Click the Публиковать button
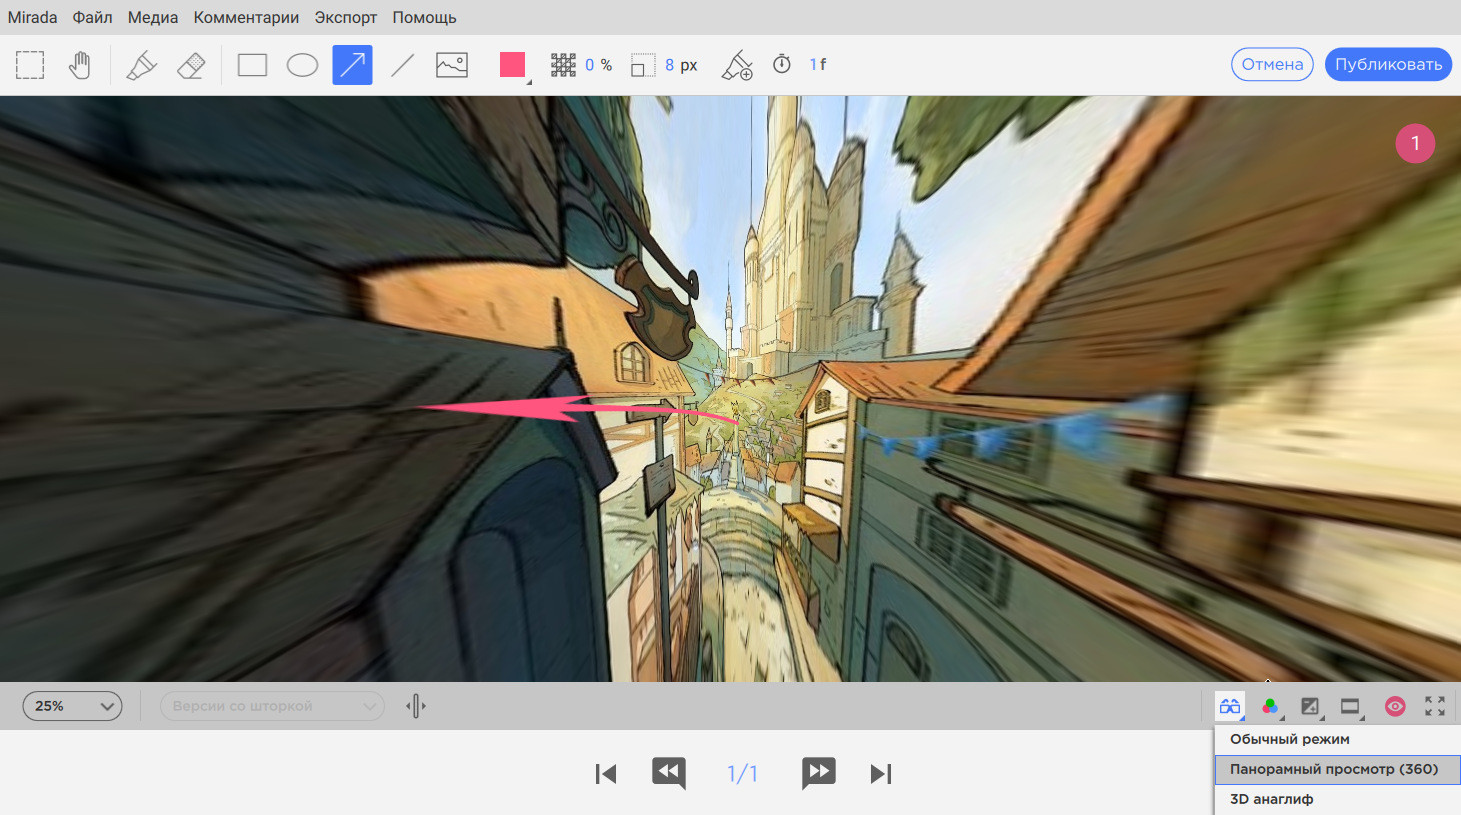Screen dimensions: 1461x815 click(1388, 64)
